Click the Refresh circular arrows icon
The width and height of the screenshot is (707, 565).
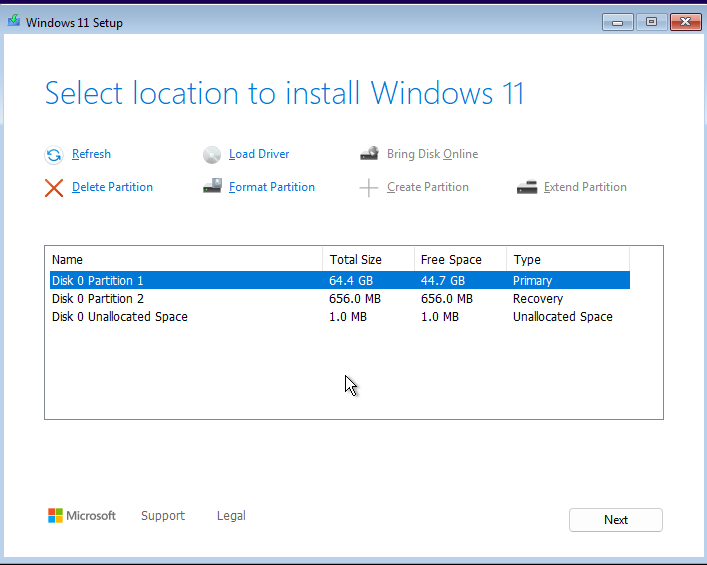[x=54, y=155]
